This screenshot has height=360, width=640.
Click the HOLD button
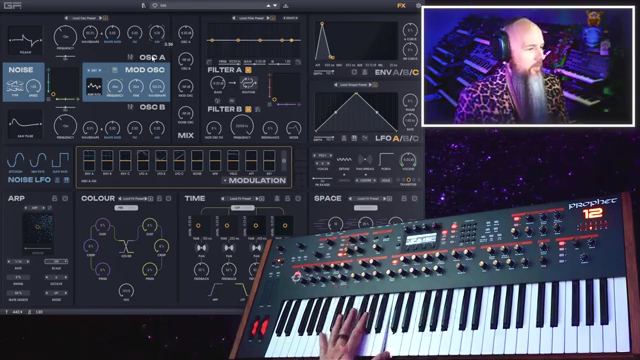pyautogui.click(x=386, y=180)
